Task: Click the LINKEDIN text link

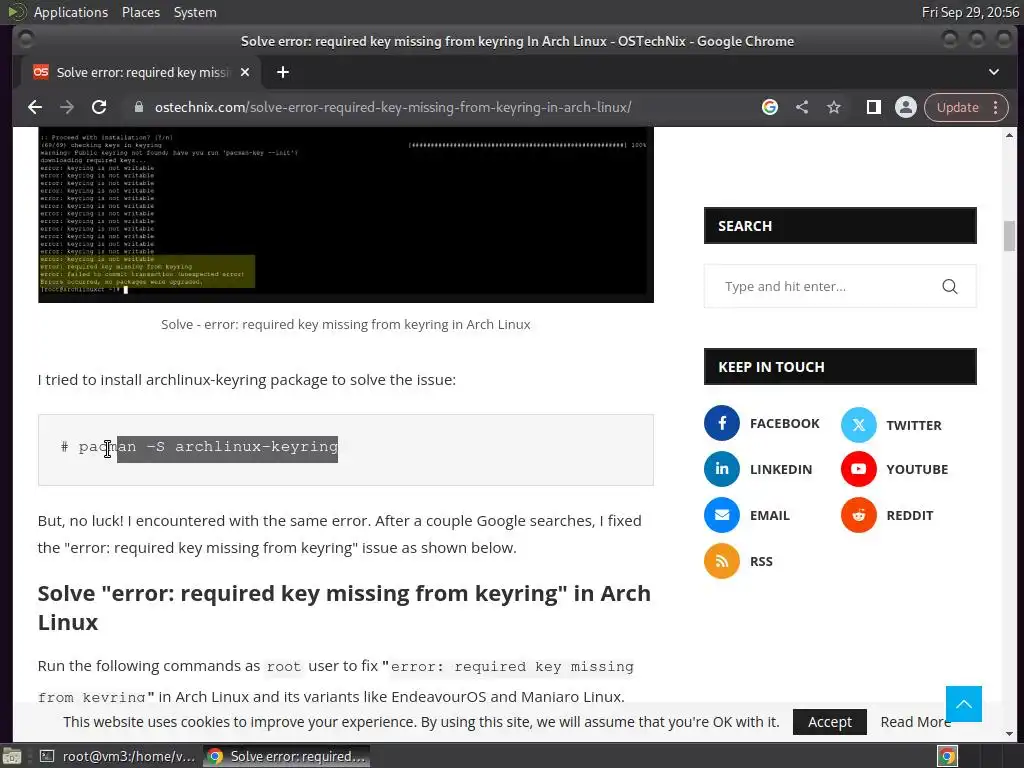Action: point(781,469)
